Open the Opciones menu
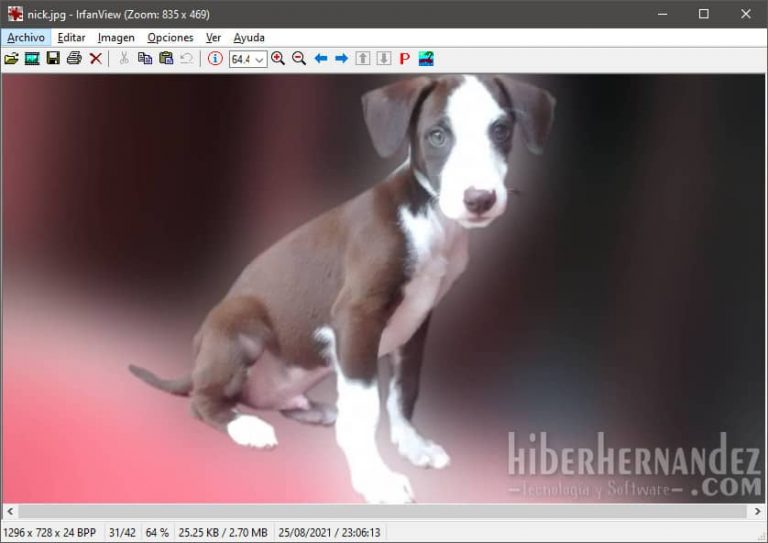768x543 pixels. point(170,37)
